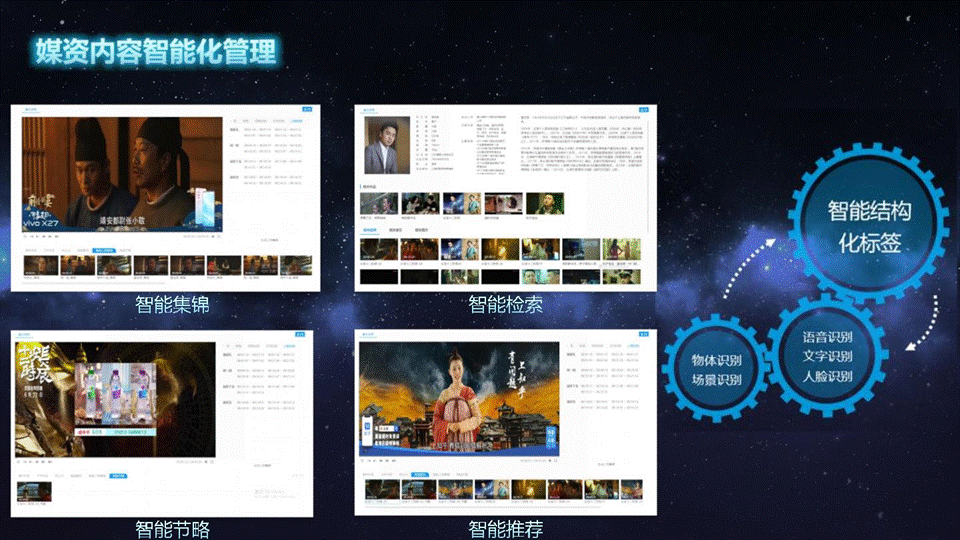Click the 智能集锦 caption
The width and height of the screenshot is (960, 540).
click(172, 304)
